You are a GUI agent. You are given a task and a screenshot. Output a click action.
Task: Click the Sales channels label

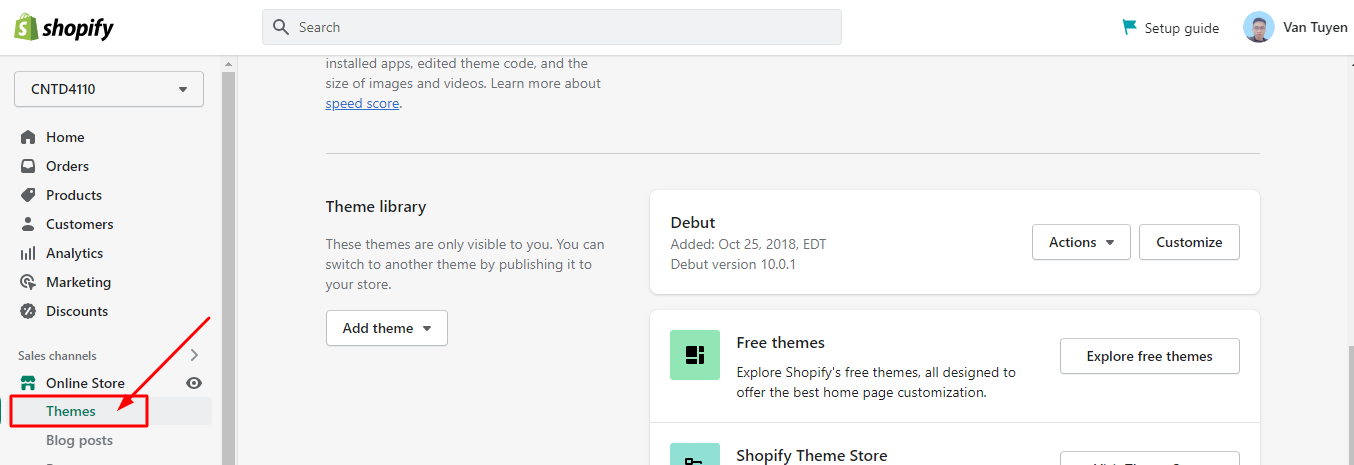(57, 355)
